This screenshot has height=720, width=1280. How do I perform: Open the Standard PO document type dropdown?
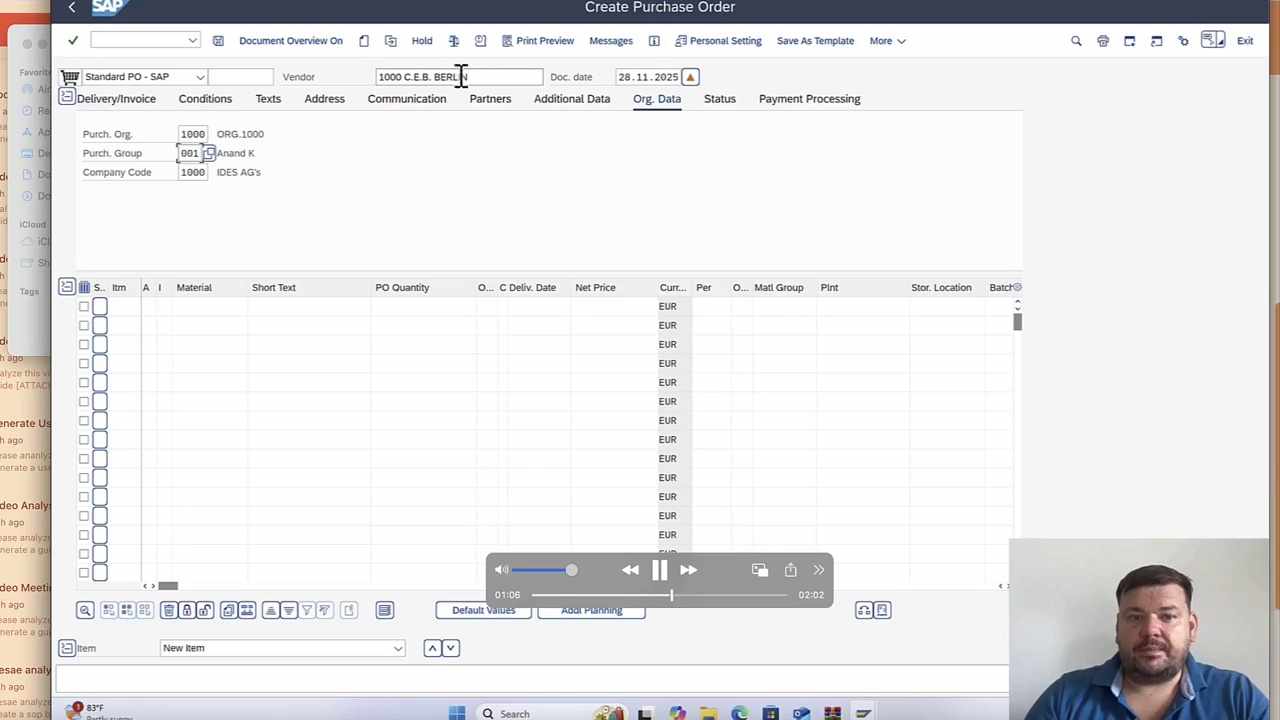pyautogui.click(x=198, y=76)
